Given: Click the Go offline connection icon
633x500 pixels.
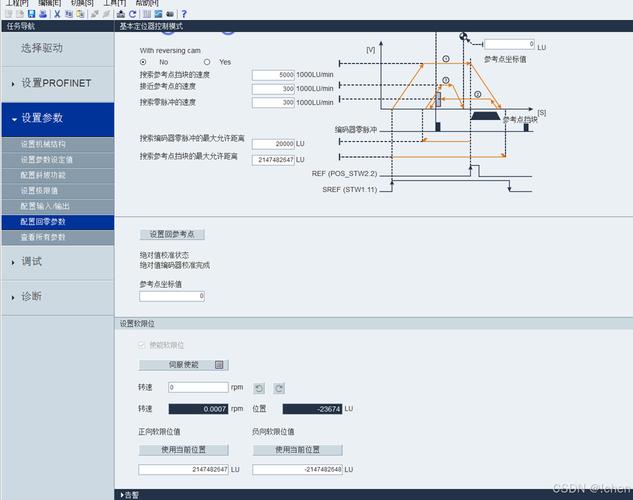Looking at the screenshot, I should [106, 14].
